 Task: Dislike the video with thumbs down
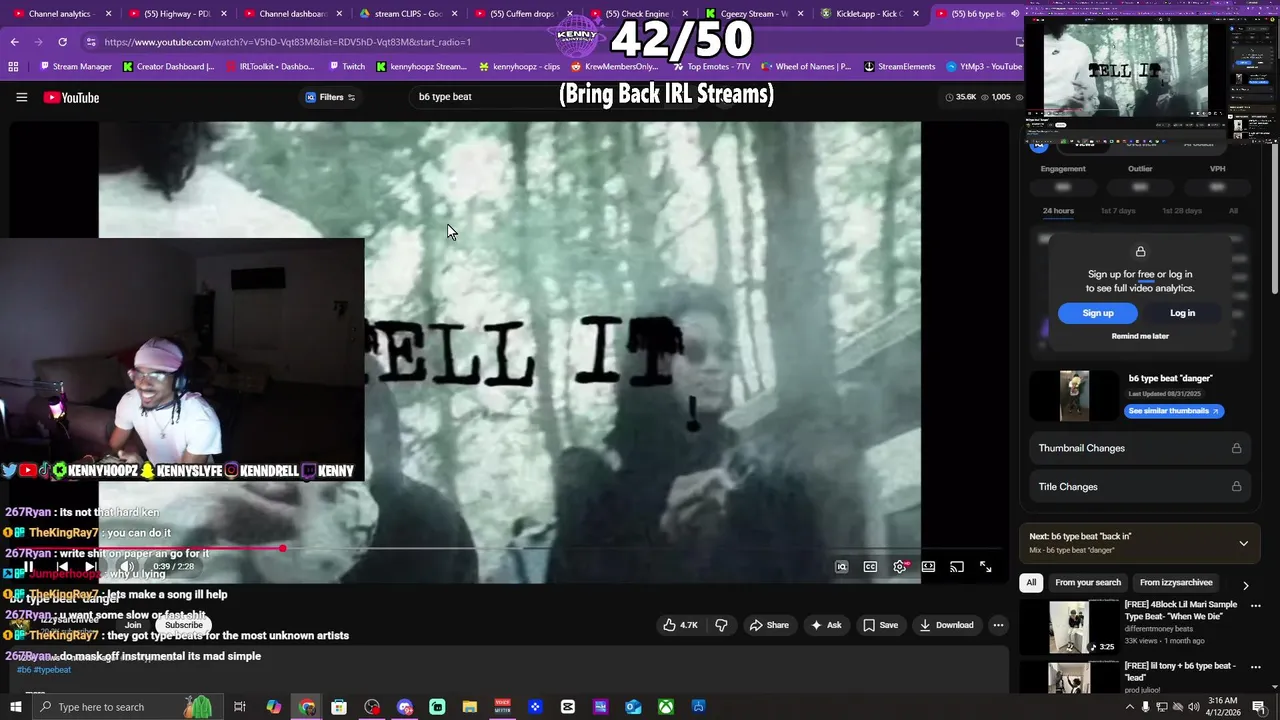721,625
